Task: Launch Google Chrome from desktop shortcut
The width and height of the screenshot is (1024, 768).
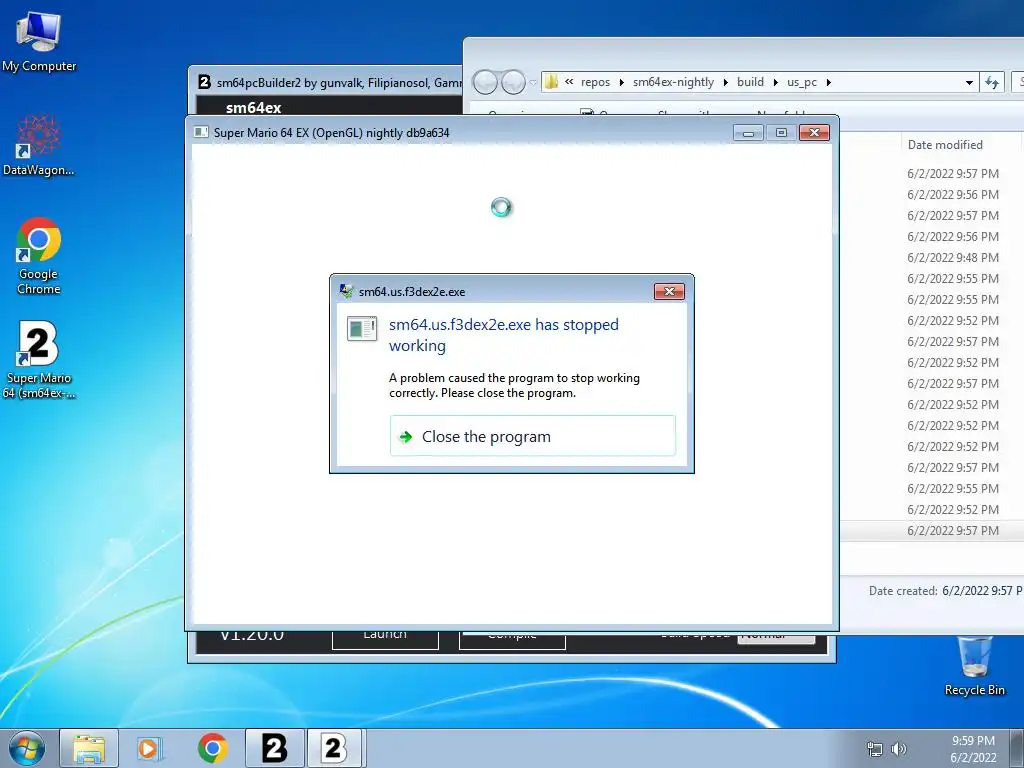Action: point(39,256)
